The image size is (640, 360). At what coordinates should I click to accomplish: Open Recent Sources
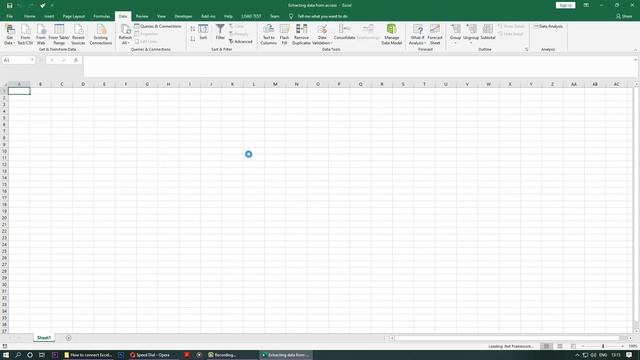pyautogui.click(x=78, y=34)
